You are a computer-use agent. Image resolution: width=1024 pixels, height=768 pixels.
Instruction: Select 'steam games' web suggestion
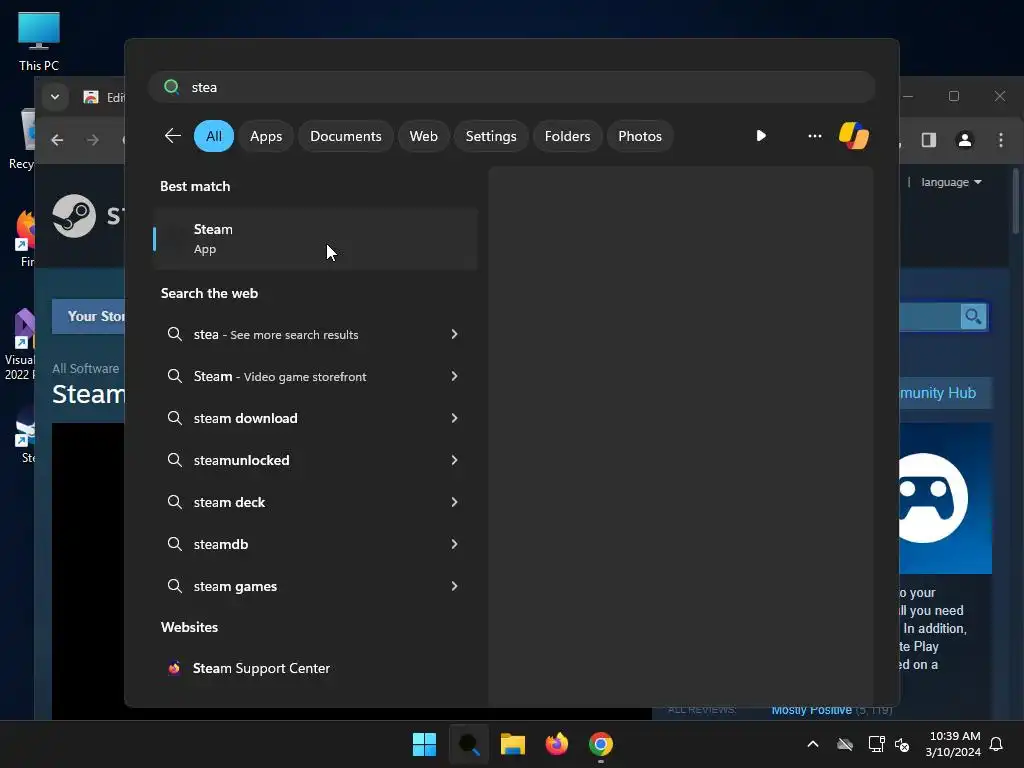314,586
